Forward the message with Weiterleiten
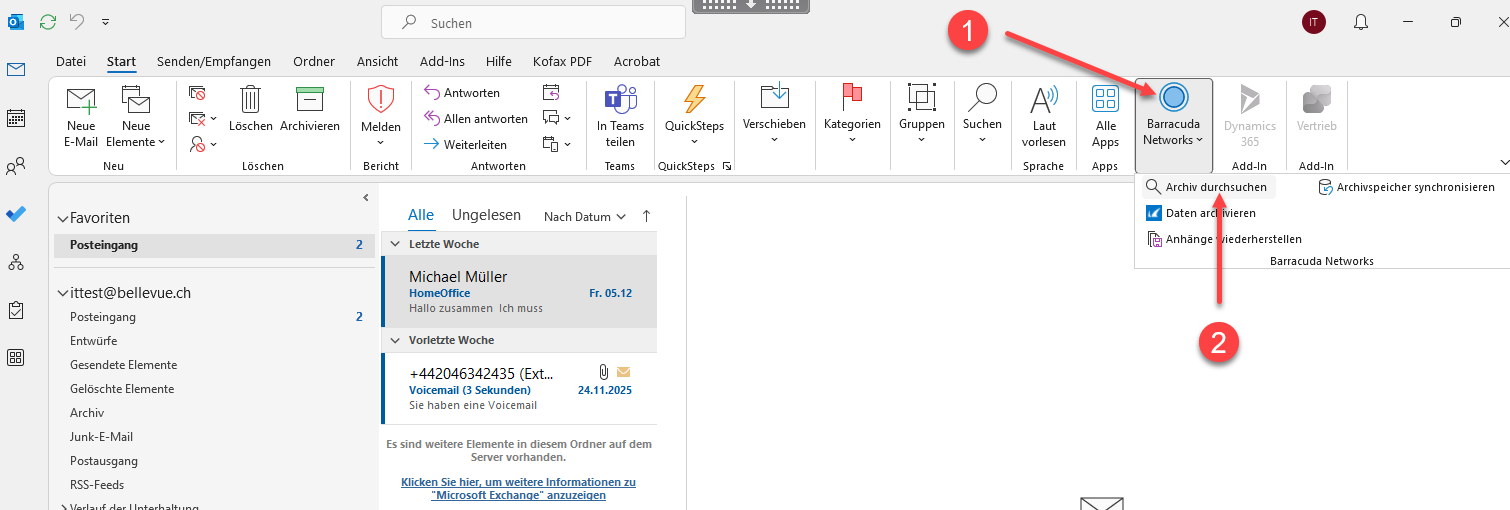 coord(465,145)
